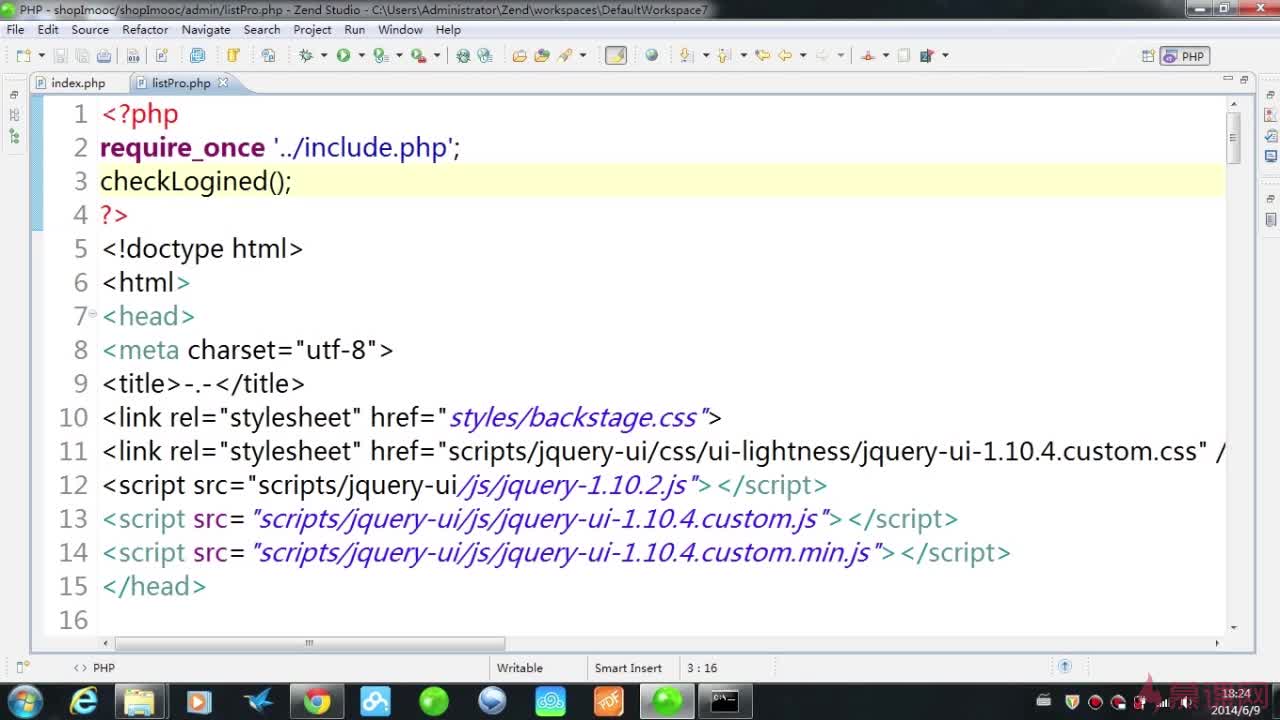The height and width of the screenshot is (720, 1280).
Task: Open the Window menu
Action: (x=400, y=30)
